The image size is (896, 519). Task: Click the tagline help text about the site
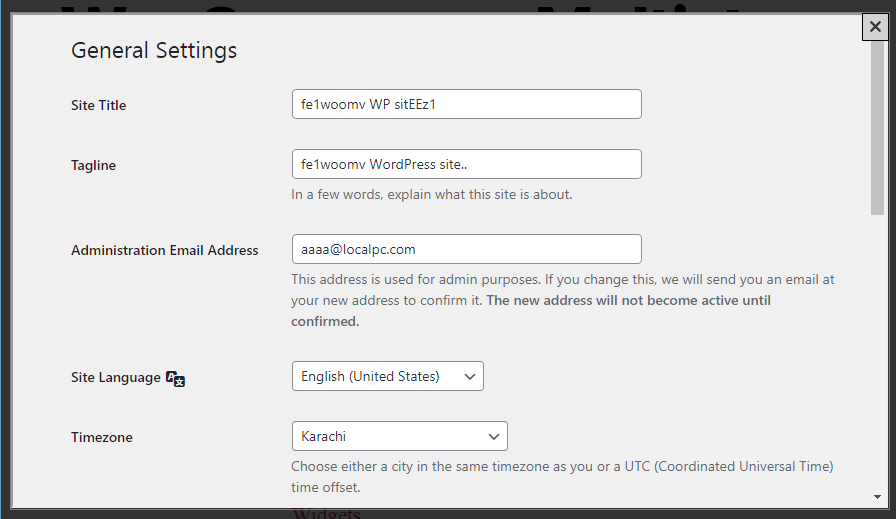[x=432, y=195]
